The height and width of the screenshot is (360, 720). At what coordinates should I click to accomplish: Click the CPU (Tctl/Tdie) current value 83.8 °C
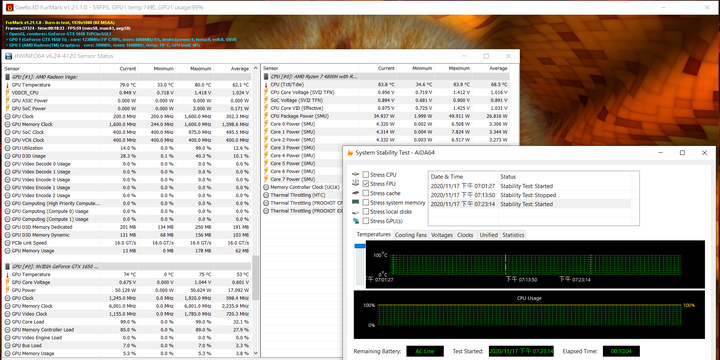[386, 84]
